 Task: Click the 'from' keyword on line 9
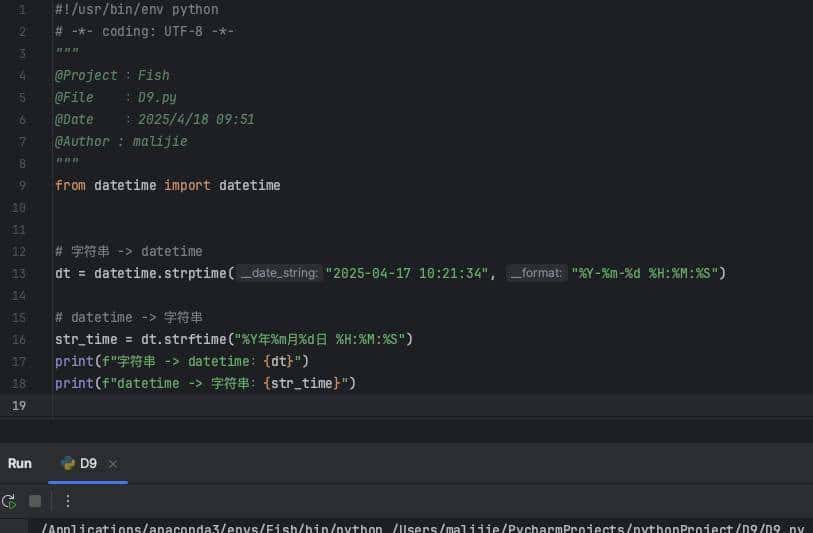click(71, 186)
